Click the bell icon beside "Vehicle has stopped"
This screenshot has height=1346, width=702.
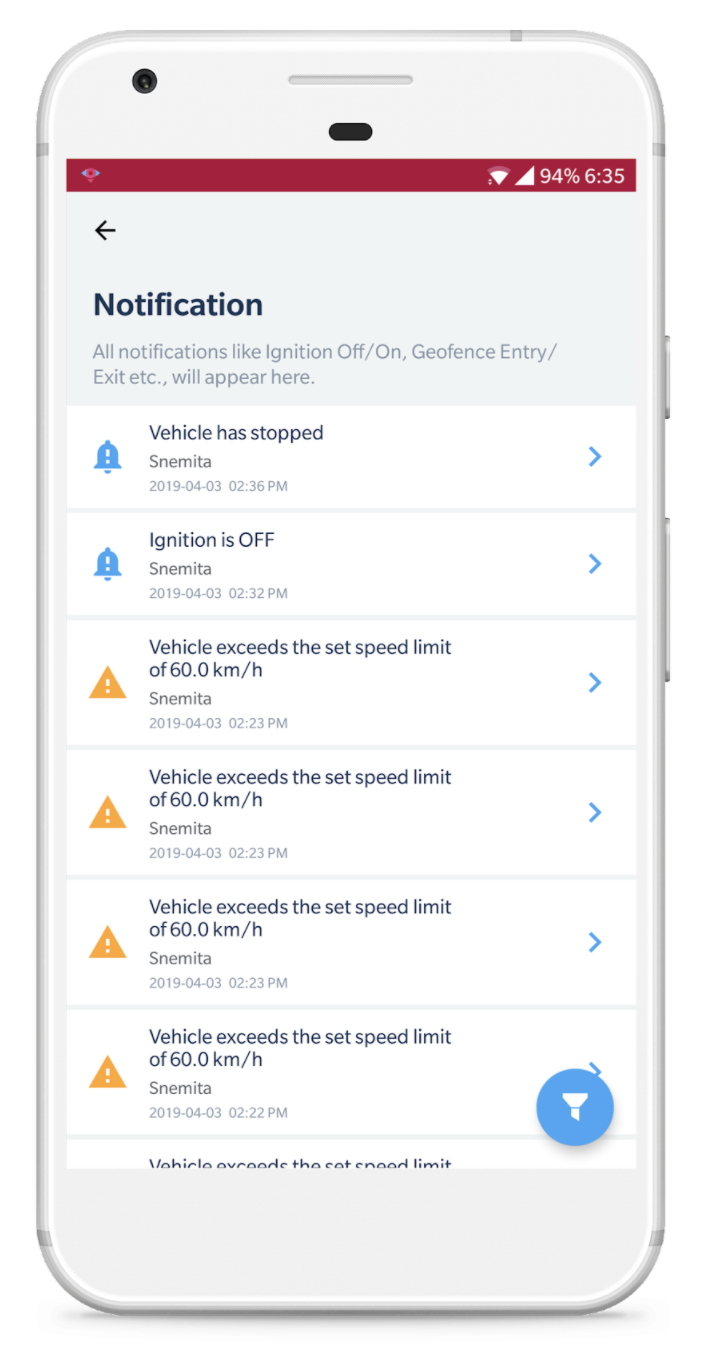point(108,457)
